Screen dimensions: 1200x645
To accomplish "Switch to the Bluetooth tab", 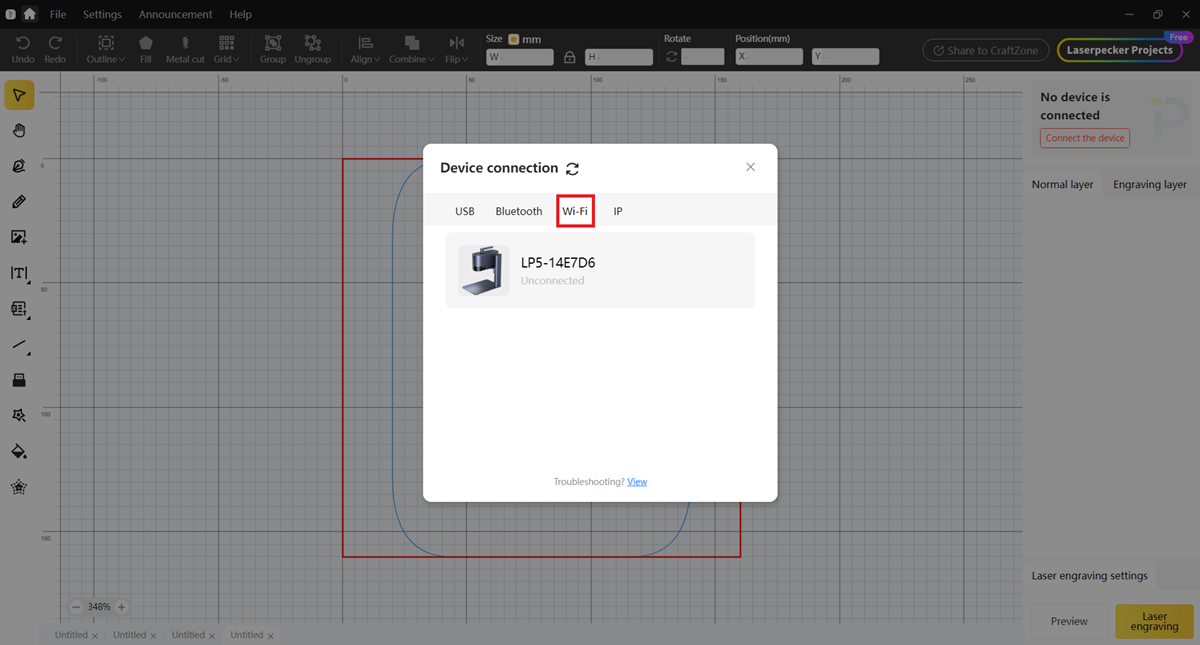I will click(x=519, y=211).
